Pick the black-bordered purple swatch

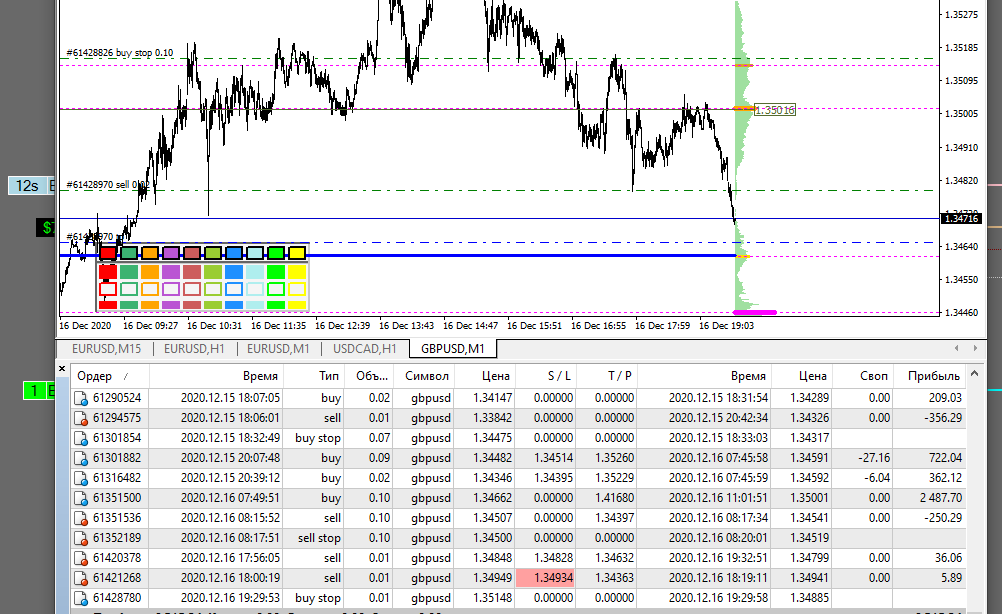(171, 253)
